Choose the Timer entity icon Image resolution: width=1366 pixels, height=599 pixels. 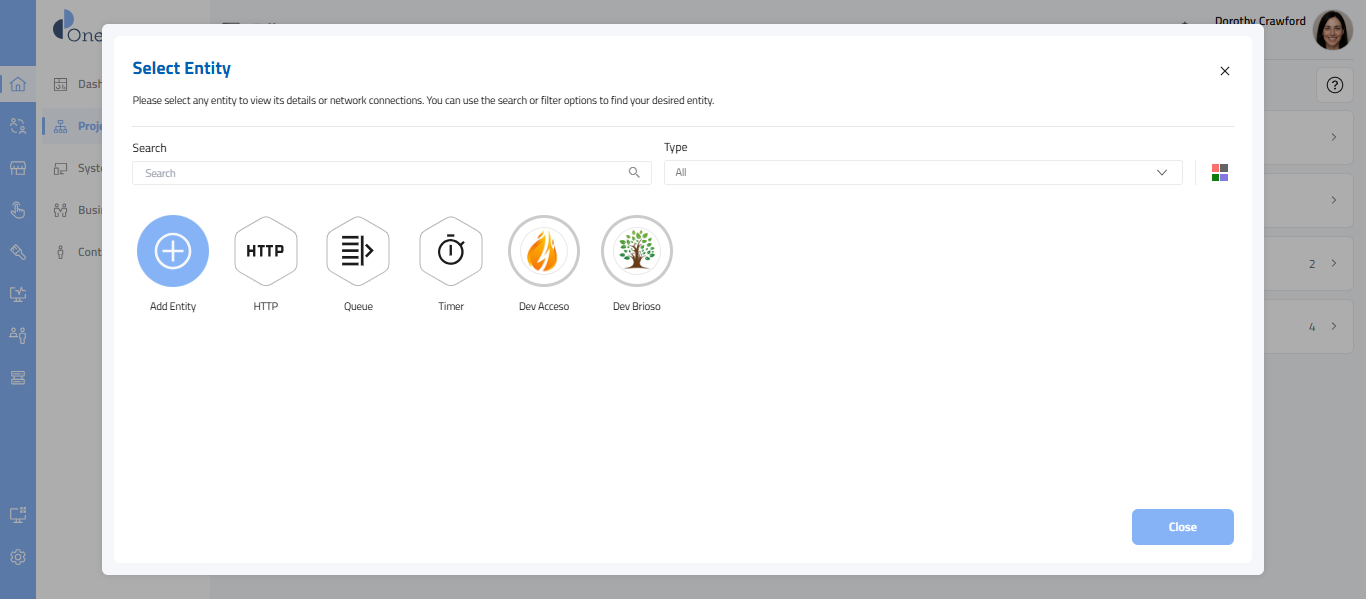click(x=451, y=251)
